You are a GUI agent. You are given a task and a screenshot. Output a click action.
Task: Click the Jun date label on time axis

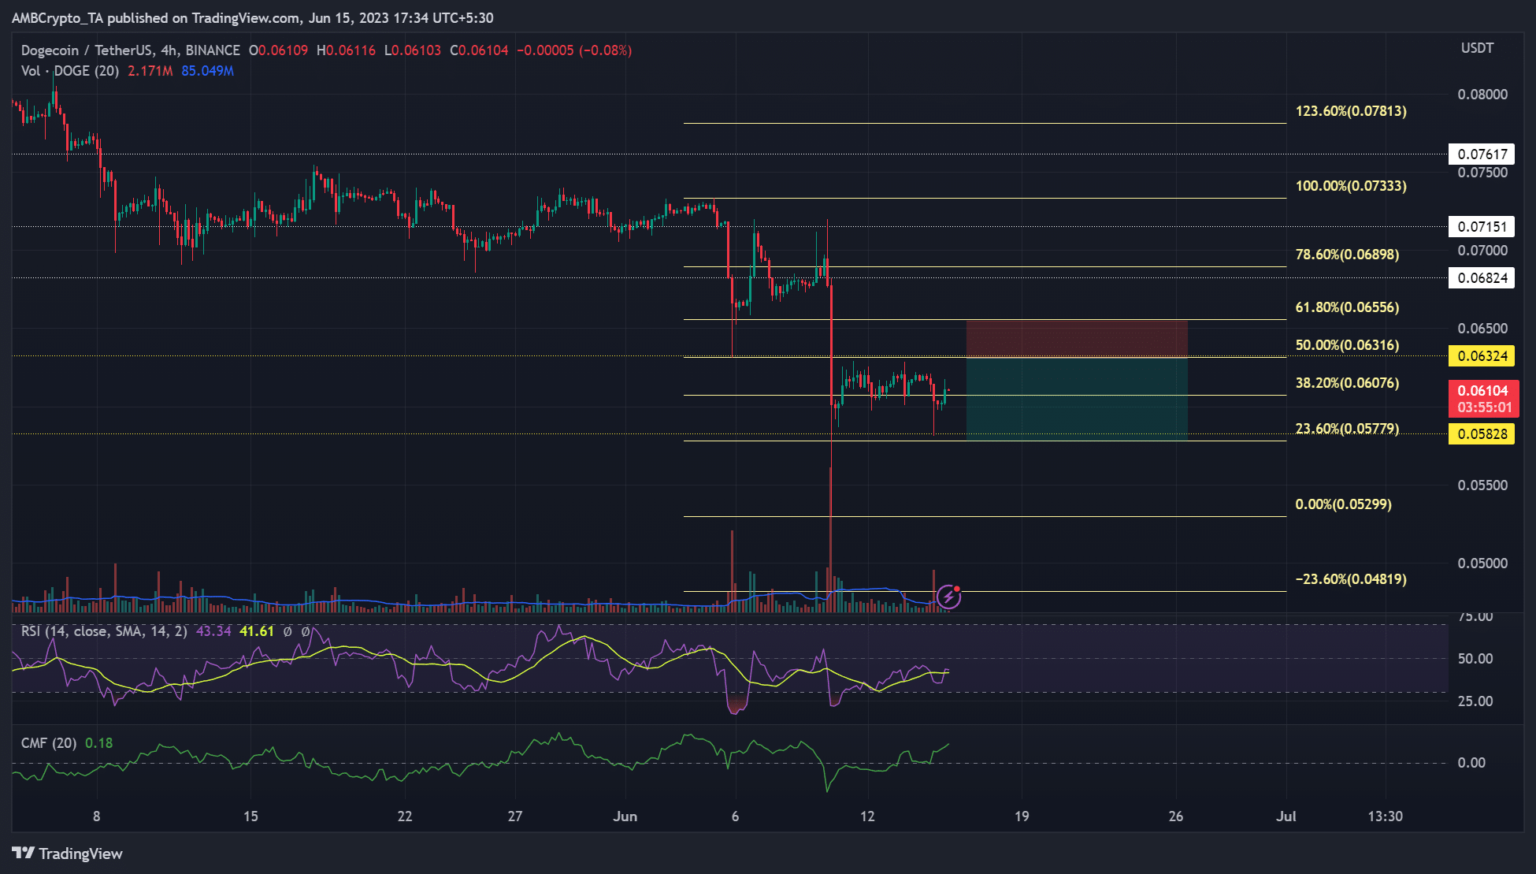(625, 816)
